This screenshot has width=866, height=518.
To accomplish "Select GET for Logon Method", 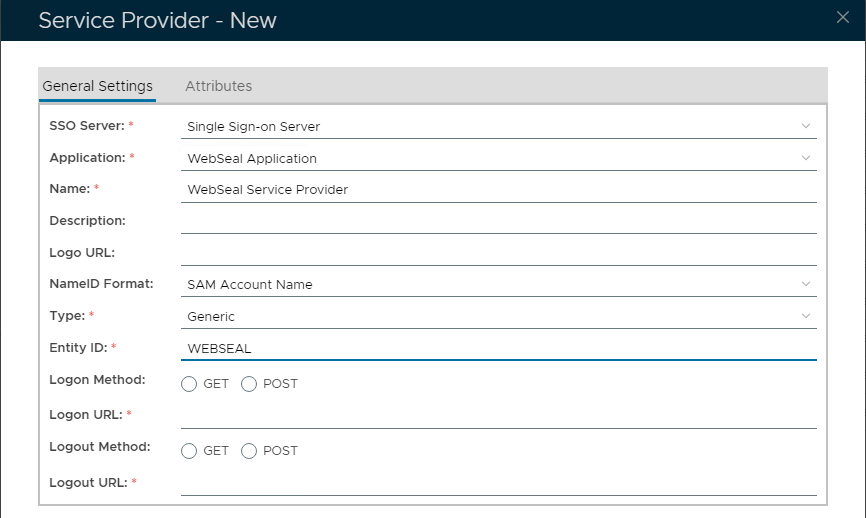I will tap(189, 384).
